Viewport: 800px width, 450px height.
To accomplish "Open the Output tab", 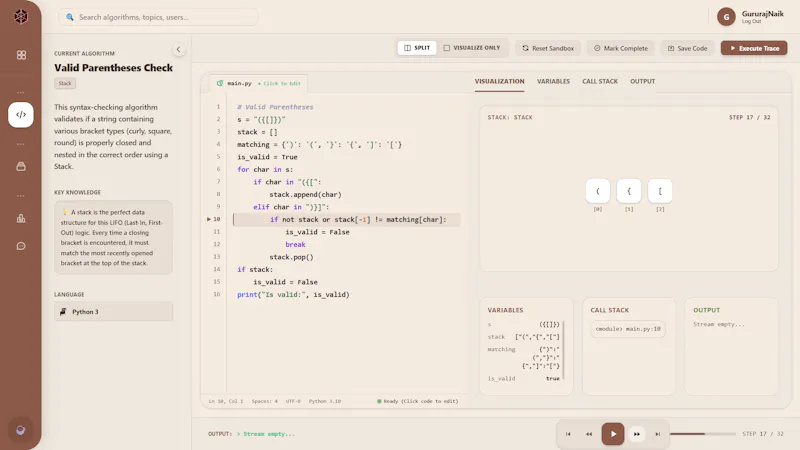I will point(642,82).
